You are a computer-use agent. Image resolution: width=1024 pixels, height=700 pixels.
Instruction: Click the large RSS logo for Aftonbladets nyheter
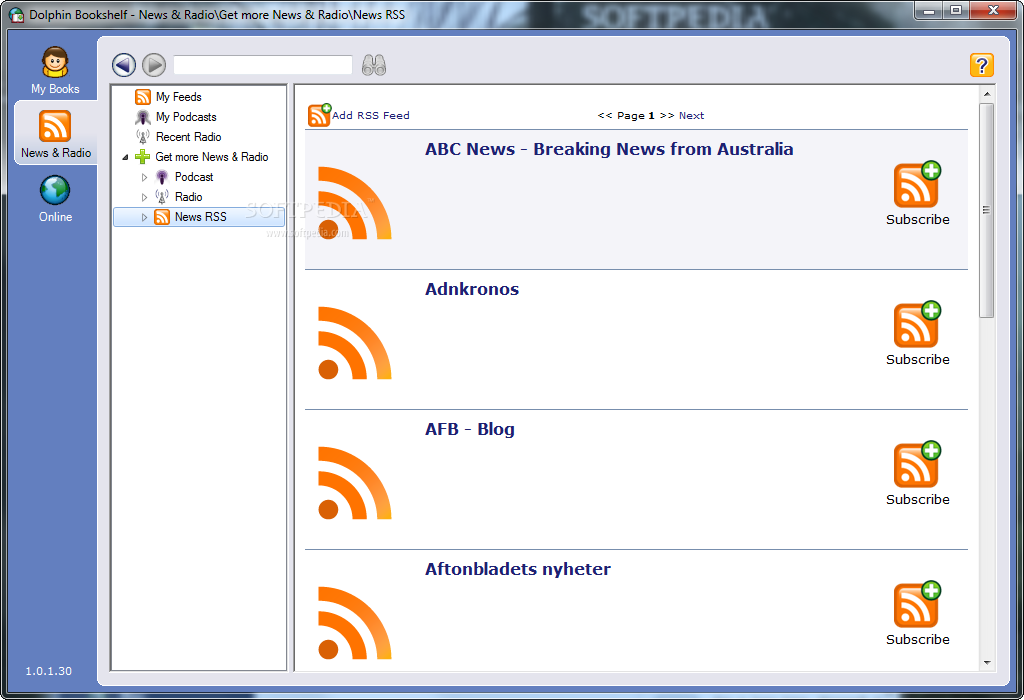point(355,623)
